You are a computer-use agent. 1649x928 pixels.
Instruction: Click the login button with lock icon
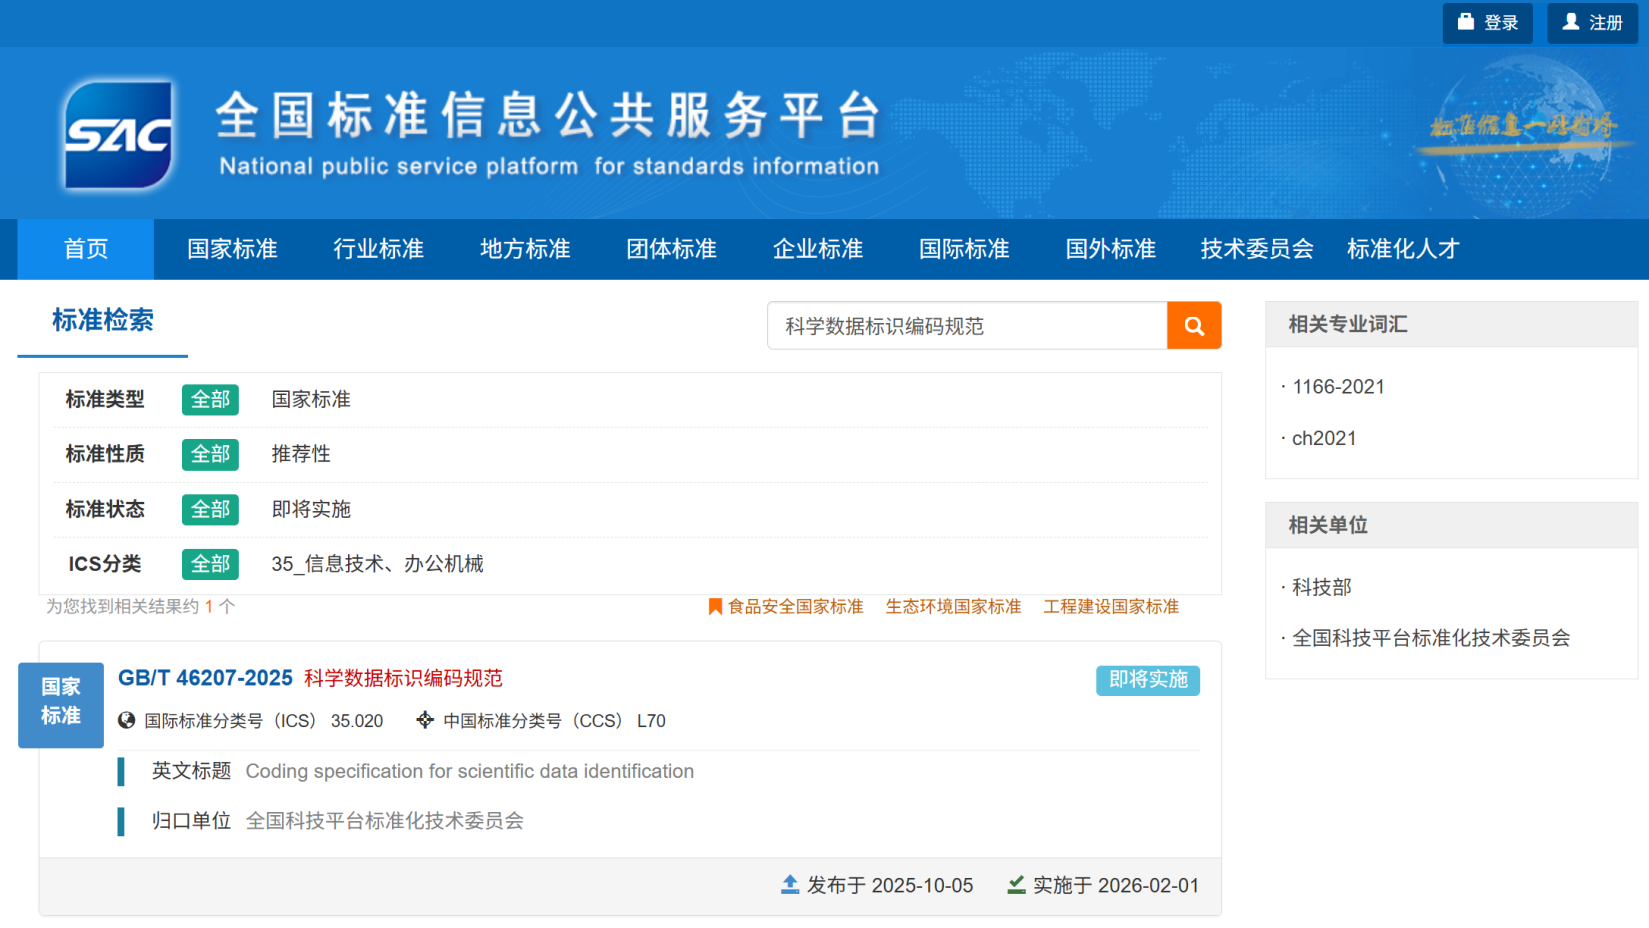pos(1487,22)
